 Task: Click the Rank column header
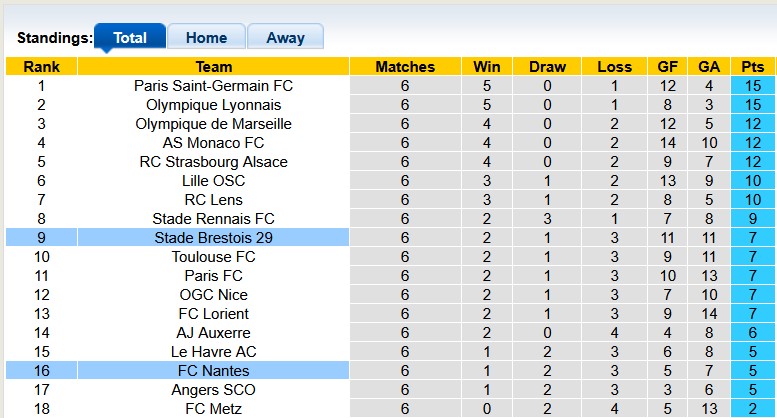click(41, 67)
